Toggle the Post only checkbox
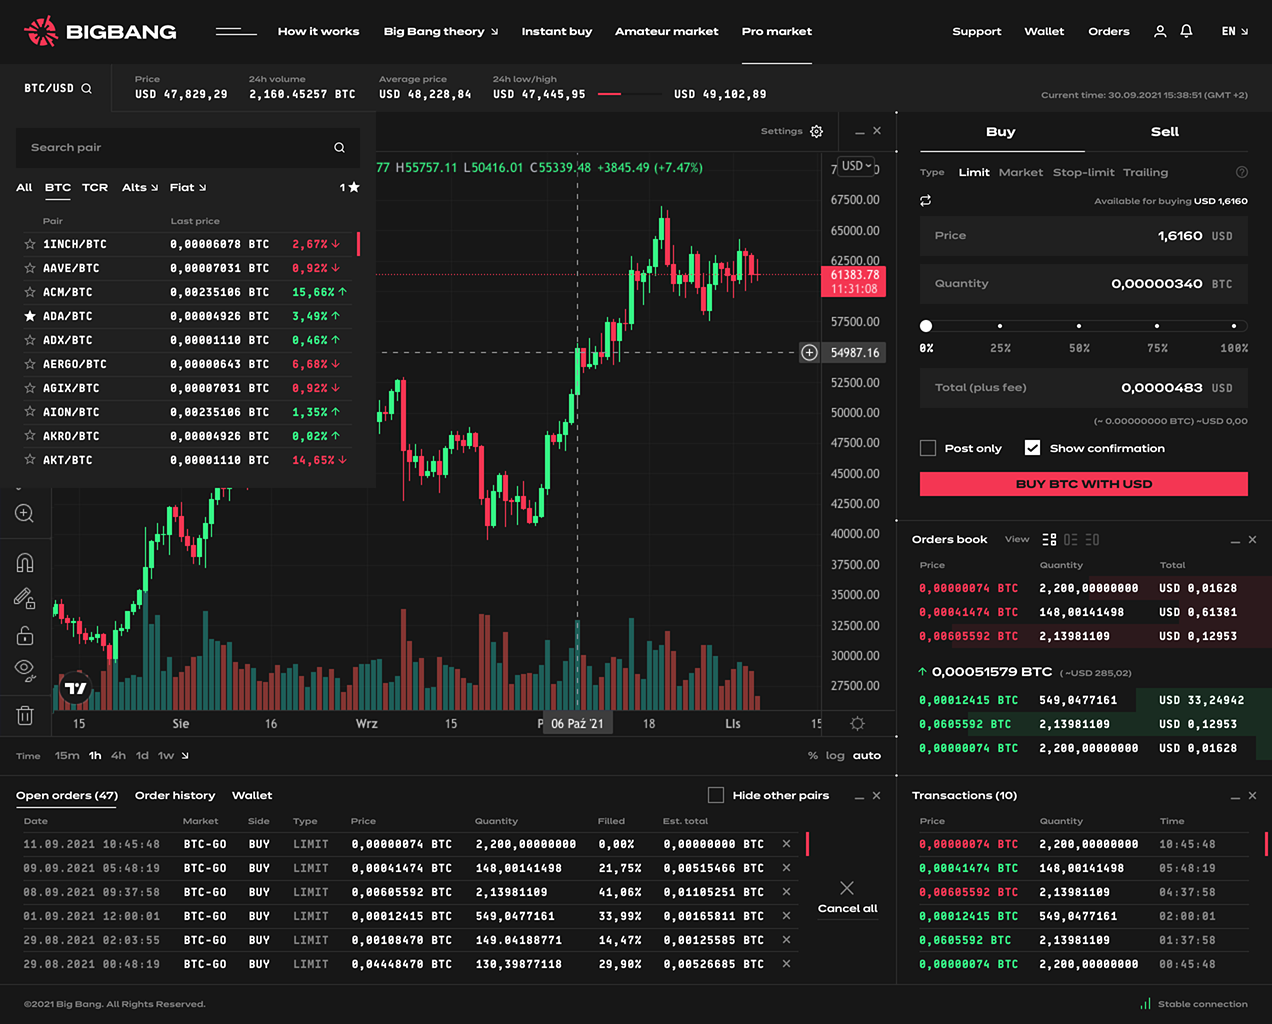Image resolution: width=1272 pixels, height=1024 pixels. 928,448
